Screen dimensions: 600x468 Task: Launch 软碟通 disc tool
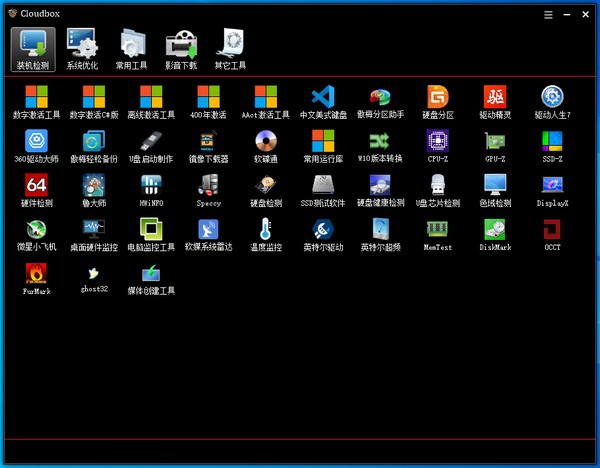(x=266, y=146)
